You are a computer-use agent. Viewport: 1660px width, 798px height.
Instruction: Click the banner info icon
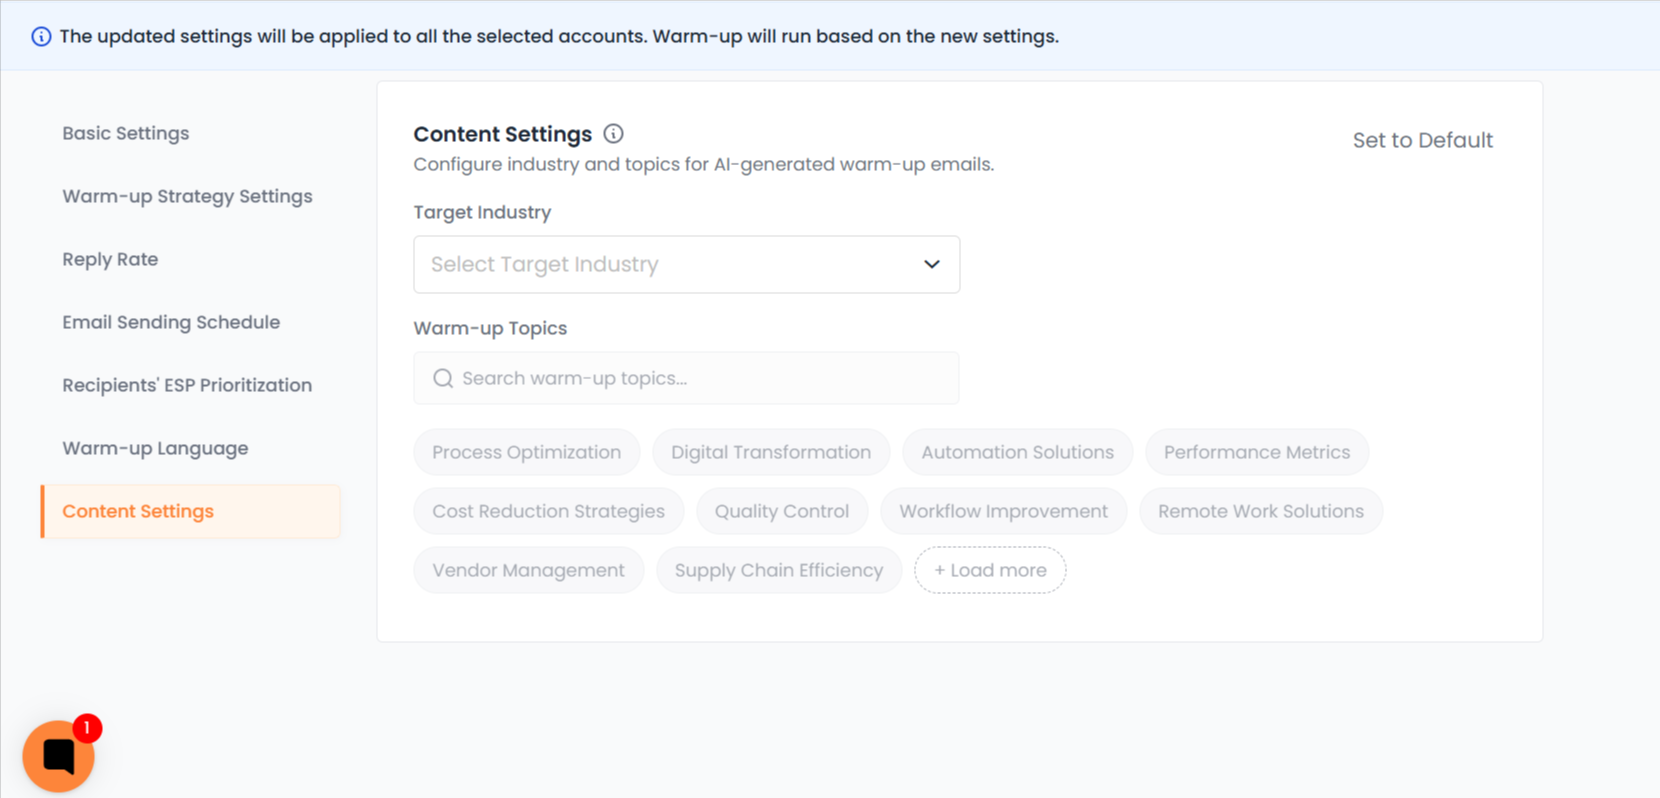click(41, 37)
